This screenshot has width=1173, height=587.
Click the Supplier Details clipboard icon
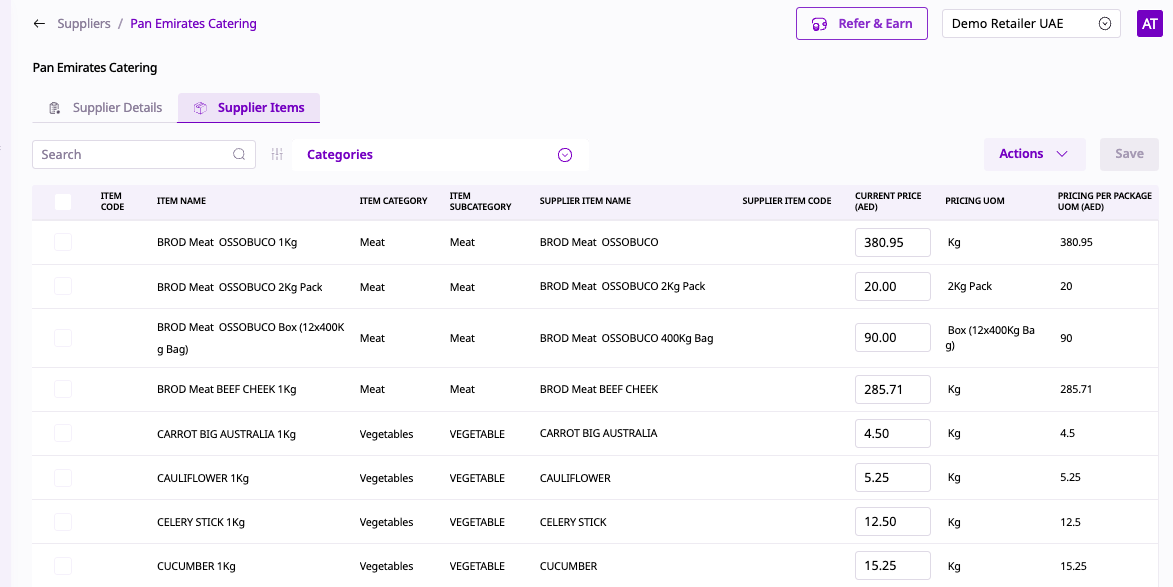click(55, 108)
